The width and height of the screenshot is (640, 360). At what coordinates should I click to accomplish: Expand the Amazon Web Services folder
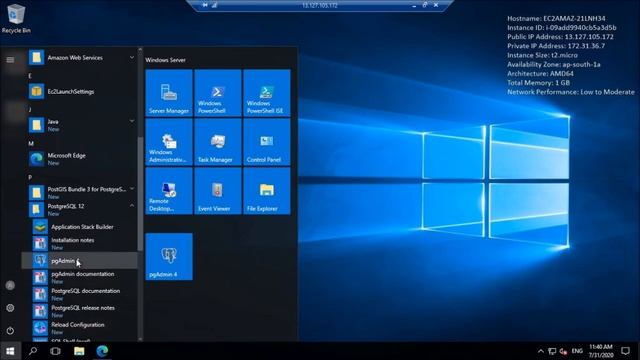(79, 58)
